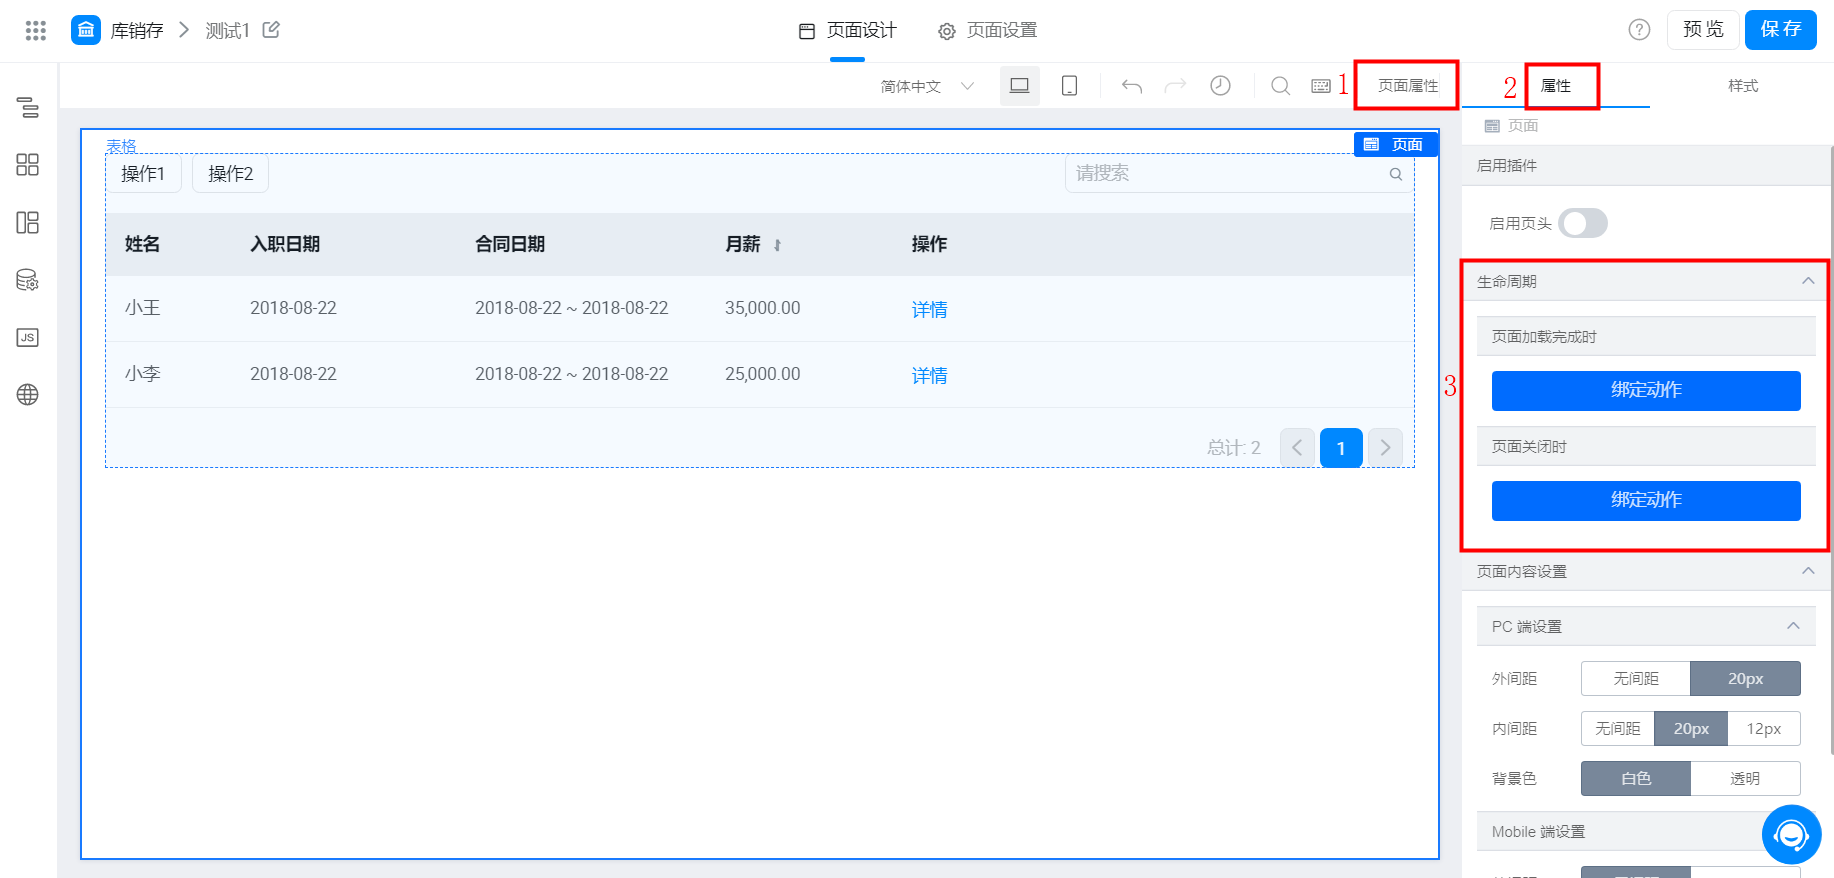The height and width of the screenshot is (878, 1834).
Task: Click the customer service chat bubble
Action: click(x=1791, y=834)
